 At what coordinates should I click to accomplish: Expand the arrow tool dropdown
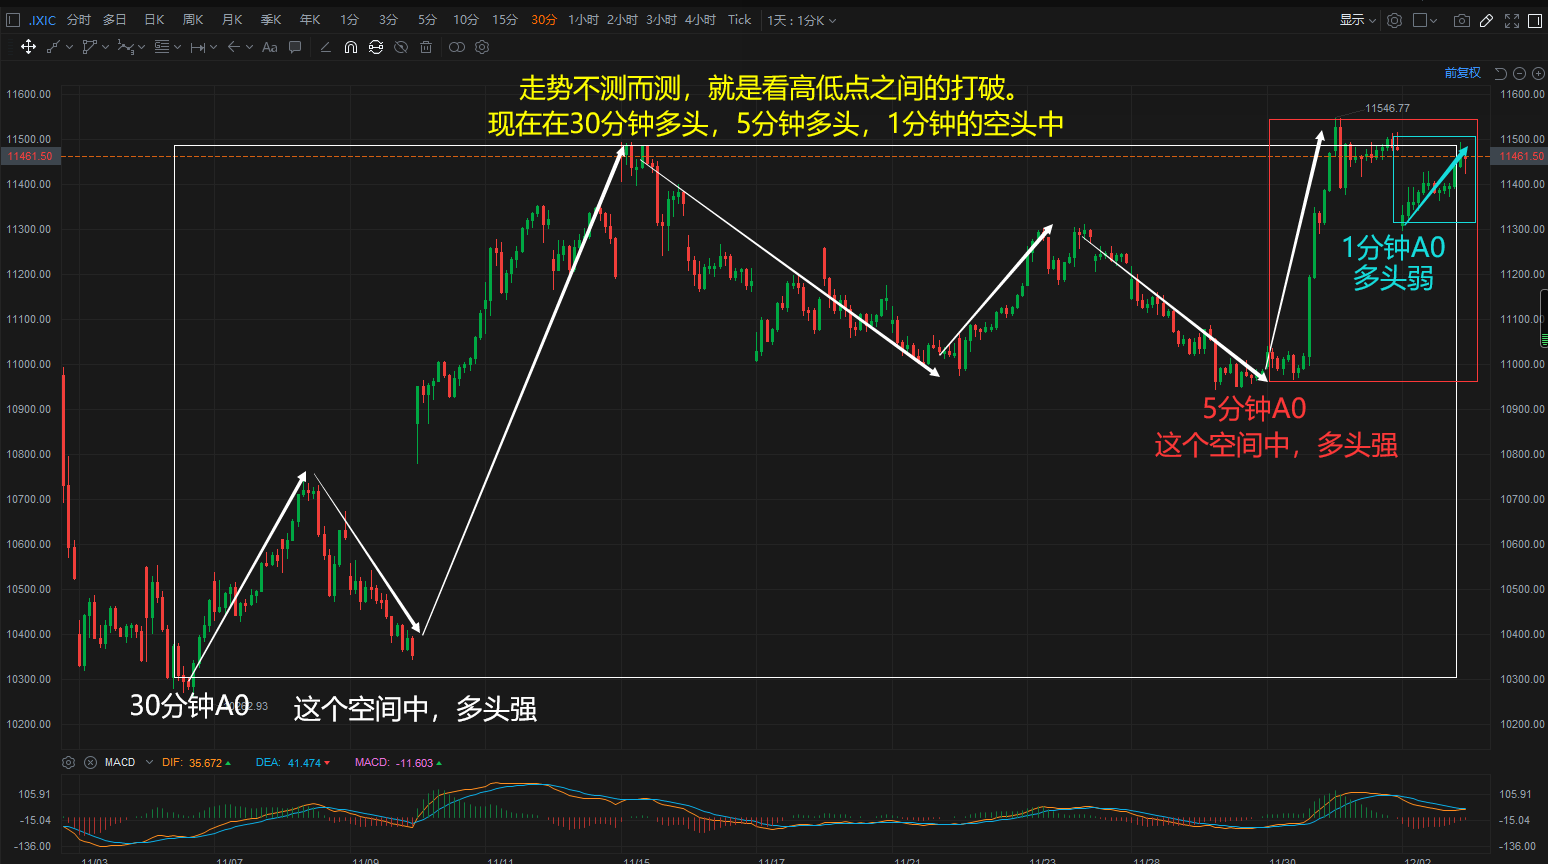click(x=249, y=47)
